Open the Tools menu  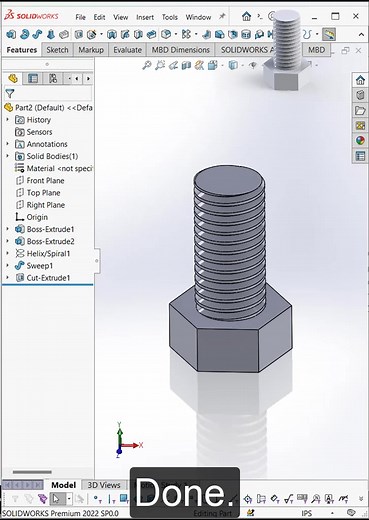pyautogui.click(x=170, y=17)
